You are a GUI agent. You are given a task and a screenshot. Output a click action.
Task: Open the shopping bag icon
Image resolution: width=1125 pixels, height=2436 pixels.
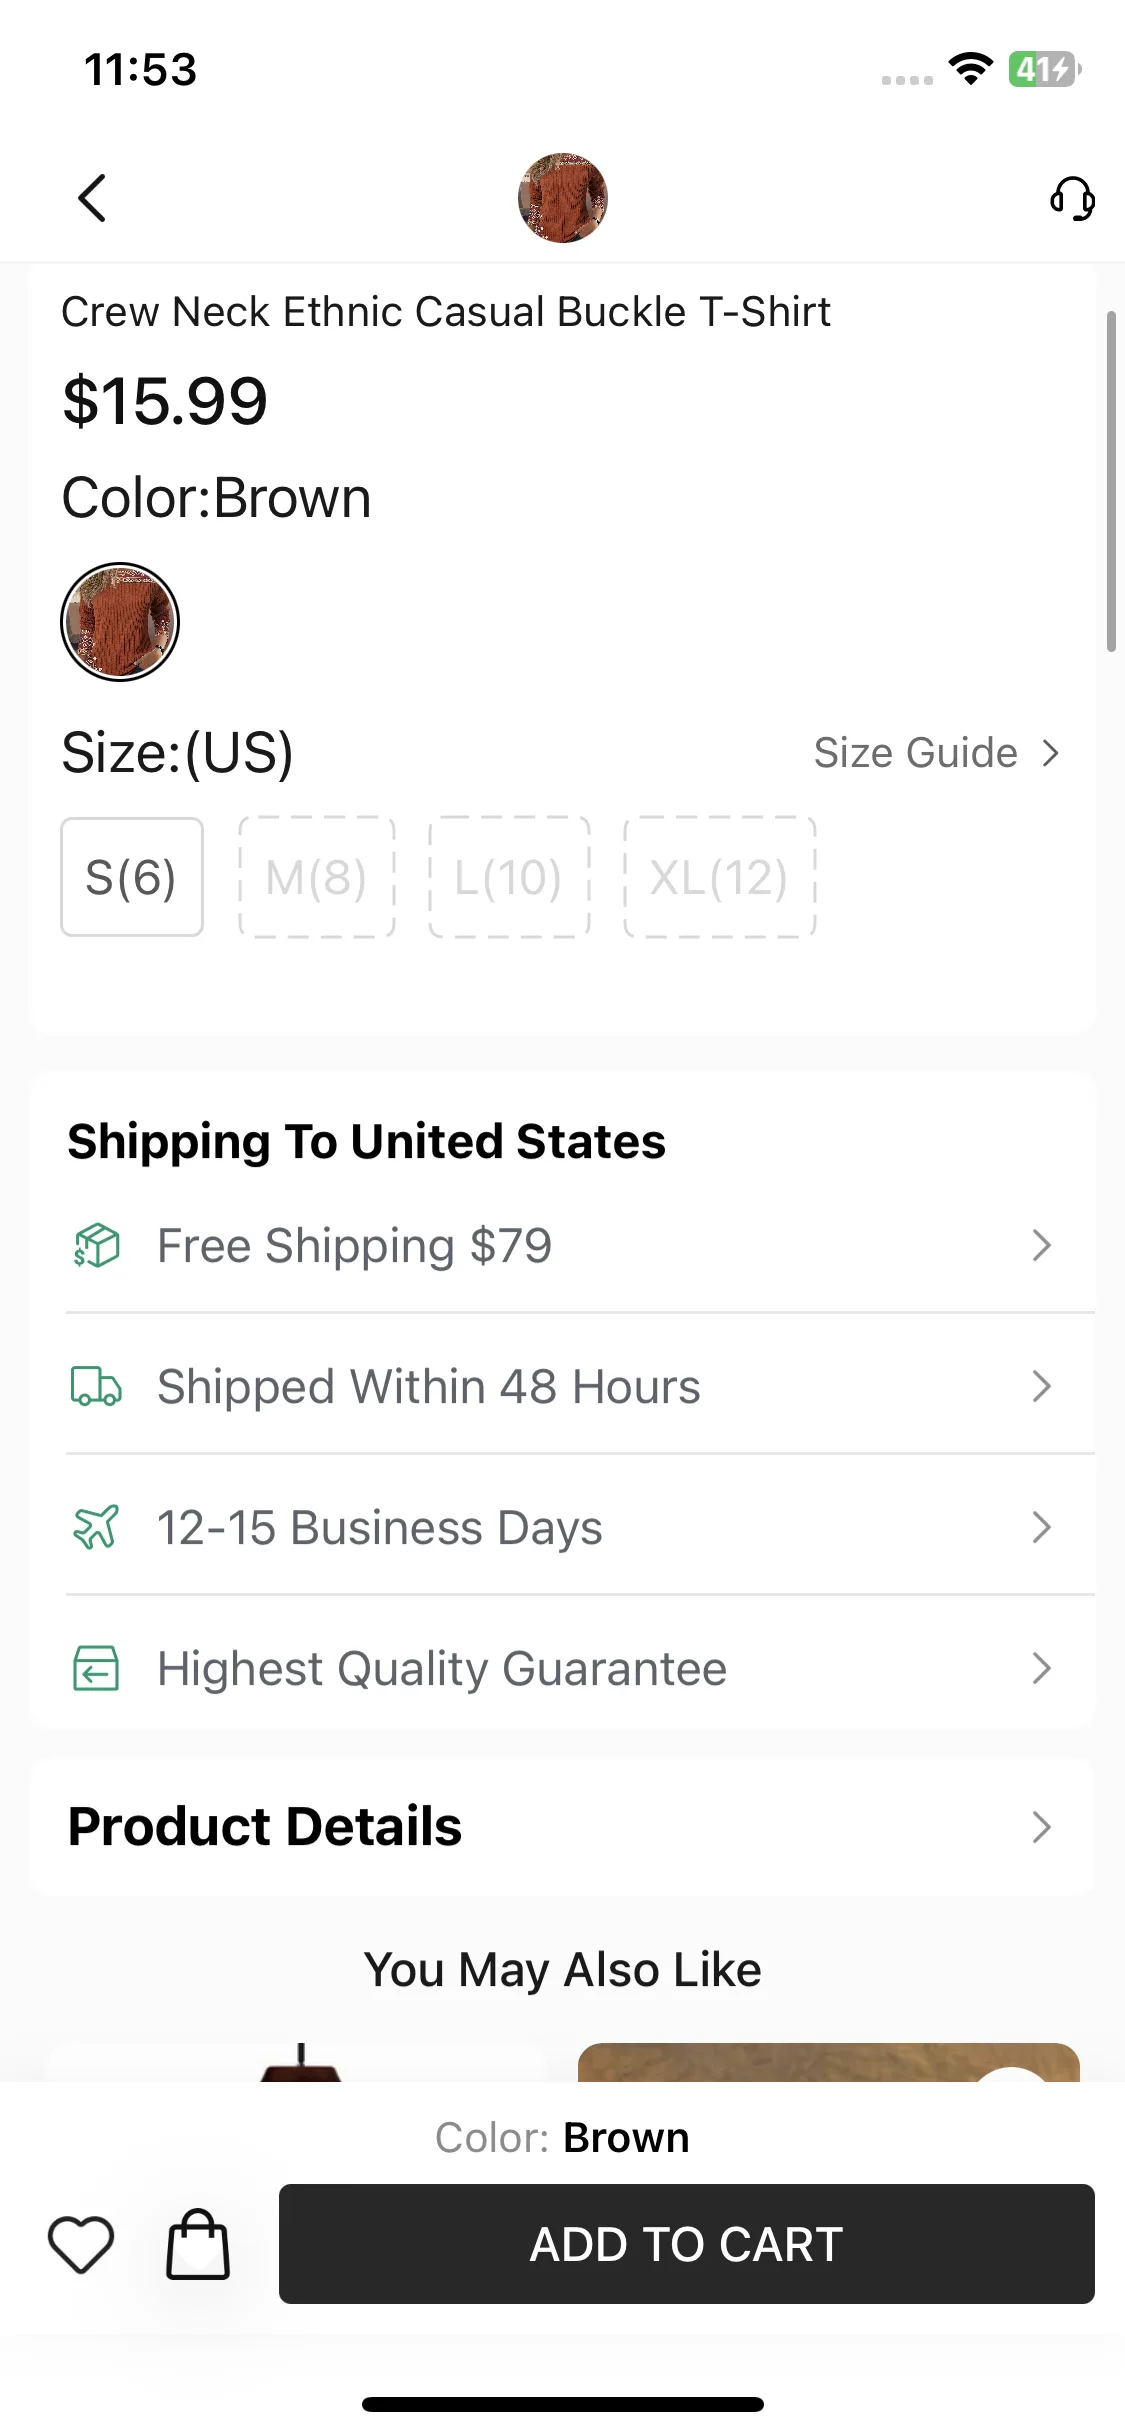[198, 2244]
